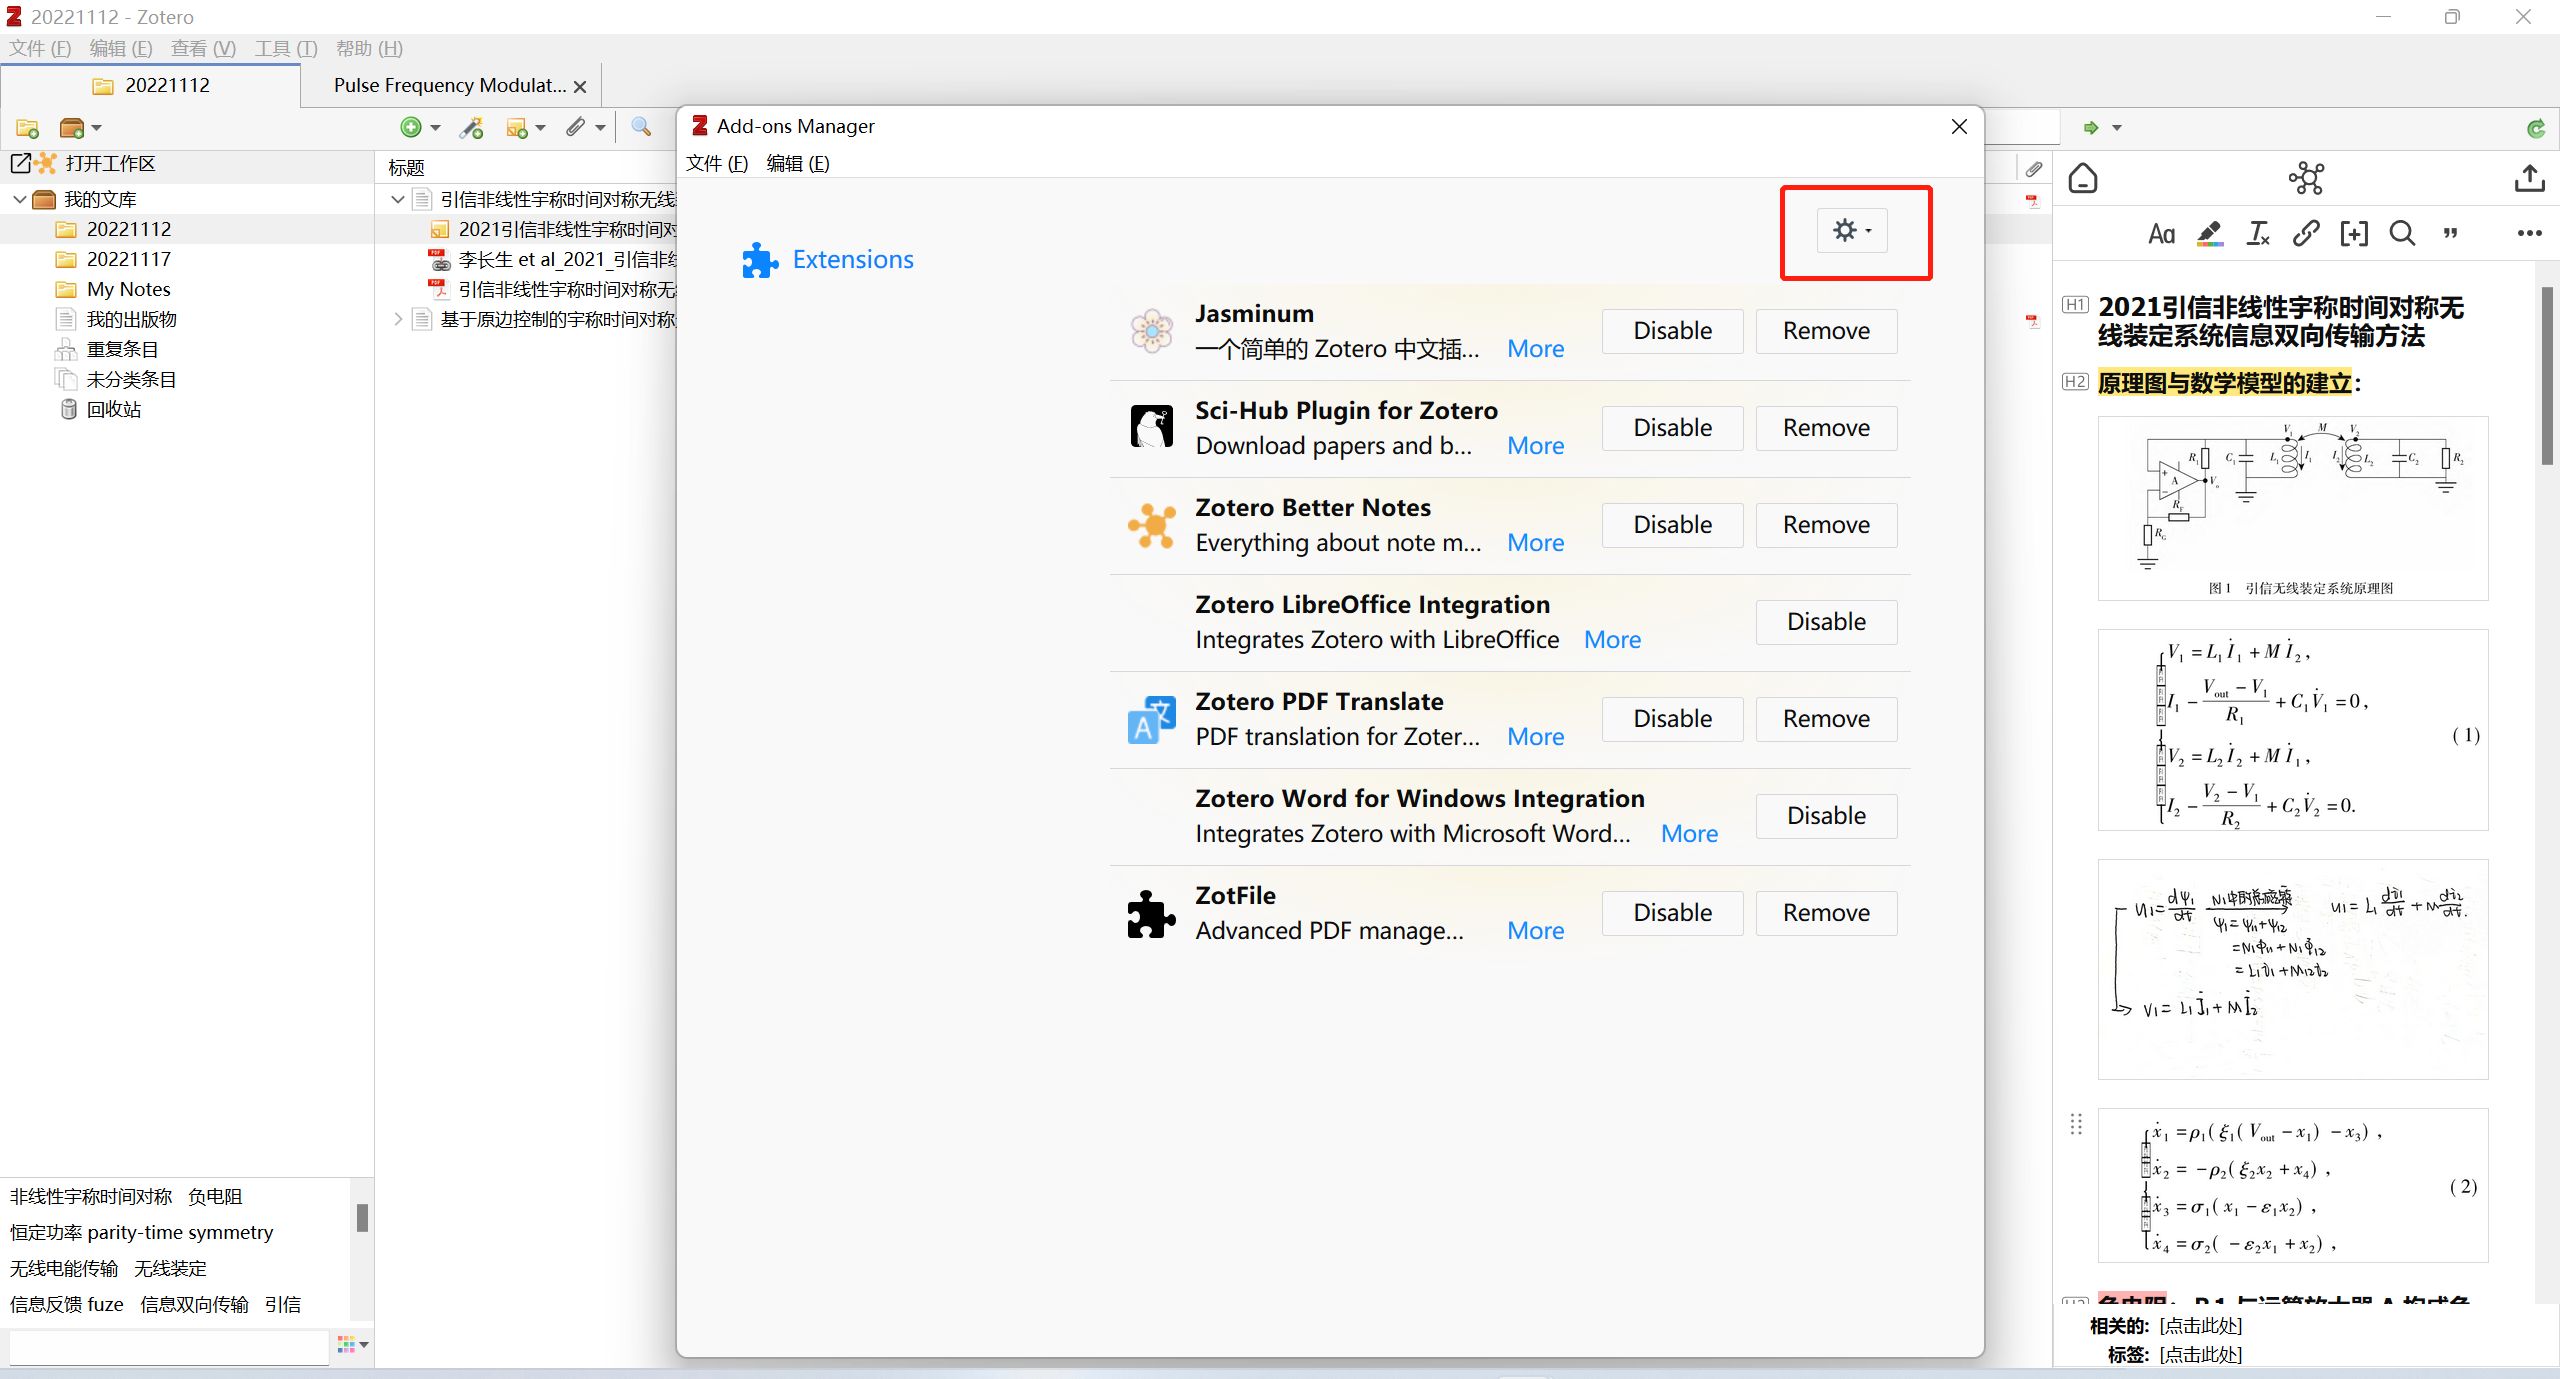Click the insert link icon in note editor
2560x1379 pixels.
coord(2306,234)
